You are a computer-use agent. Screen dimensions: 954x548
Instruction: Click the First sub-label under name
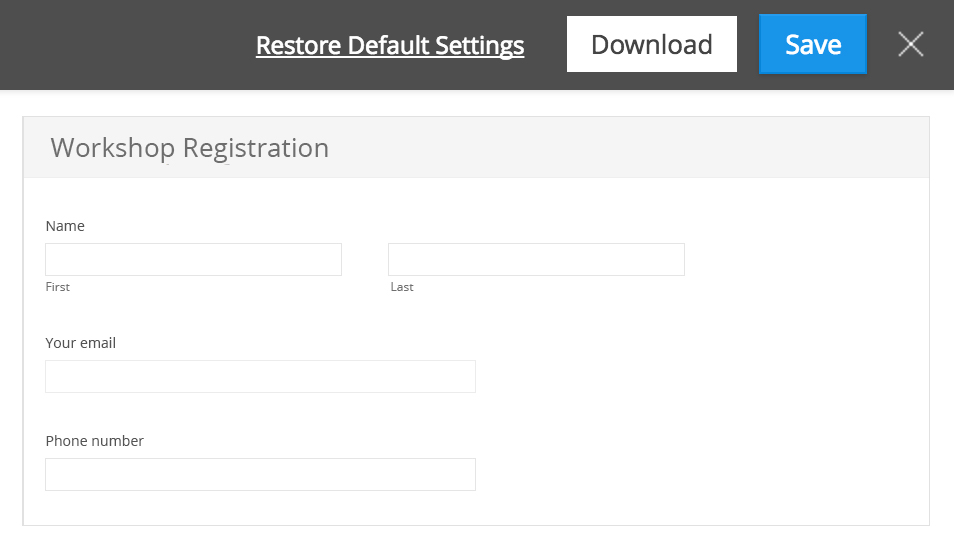(x=58, y=287)
